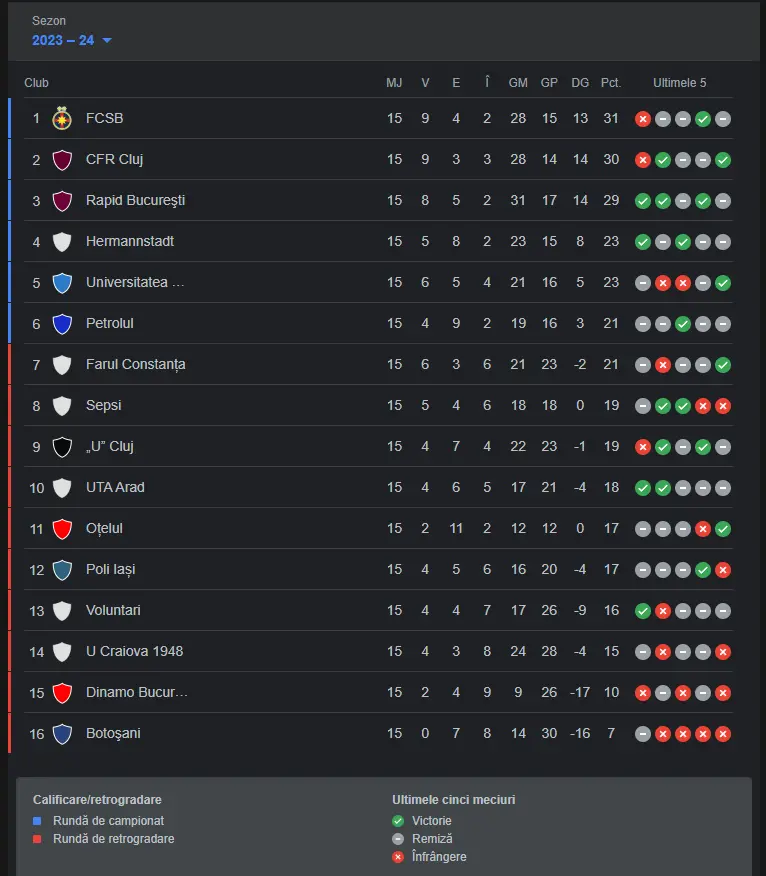This screenshot has height=876, width=766.
Task: Click the Botoșani shield icon
Action: click(x=62, y=734)
